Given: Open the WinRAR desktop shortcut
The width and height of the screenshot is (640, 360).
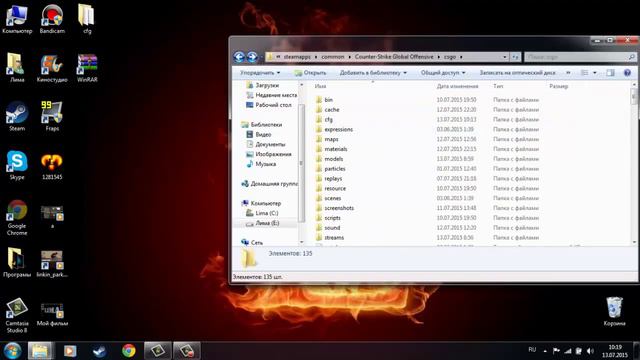Looking at the screenshot, I should coord(87,67).
